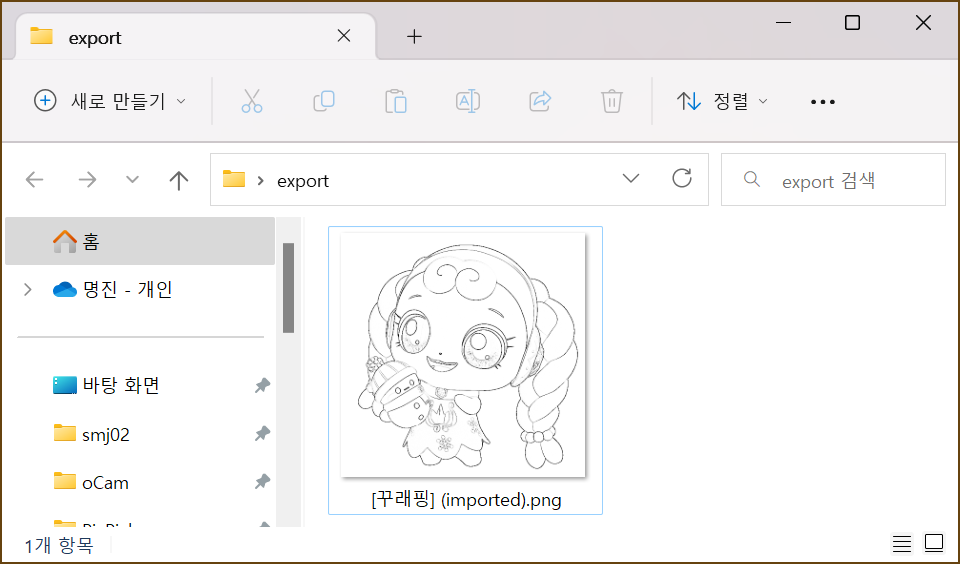Click the Cut scissors icon
960x564 pixels.
252,101
